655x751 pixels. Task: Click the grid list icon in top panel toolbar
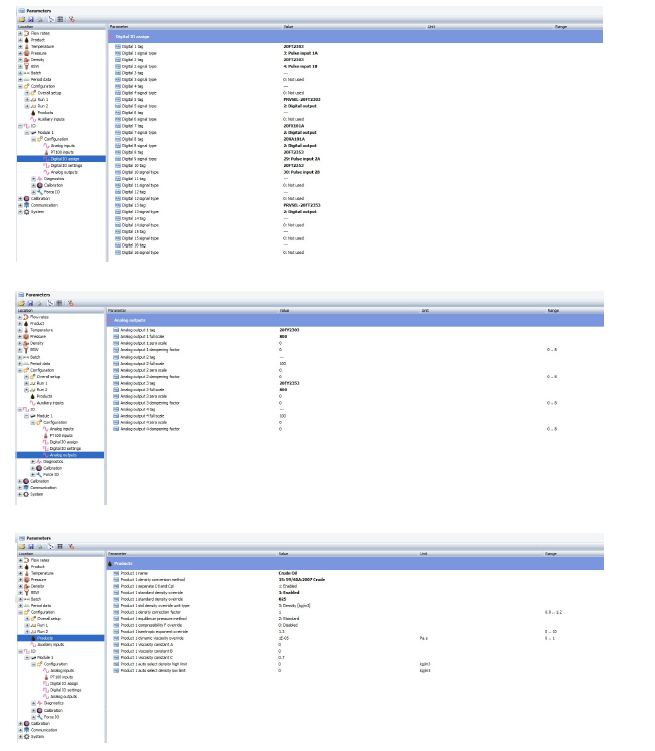point(60,19)
